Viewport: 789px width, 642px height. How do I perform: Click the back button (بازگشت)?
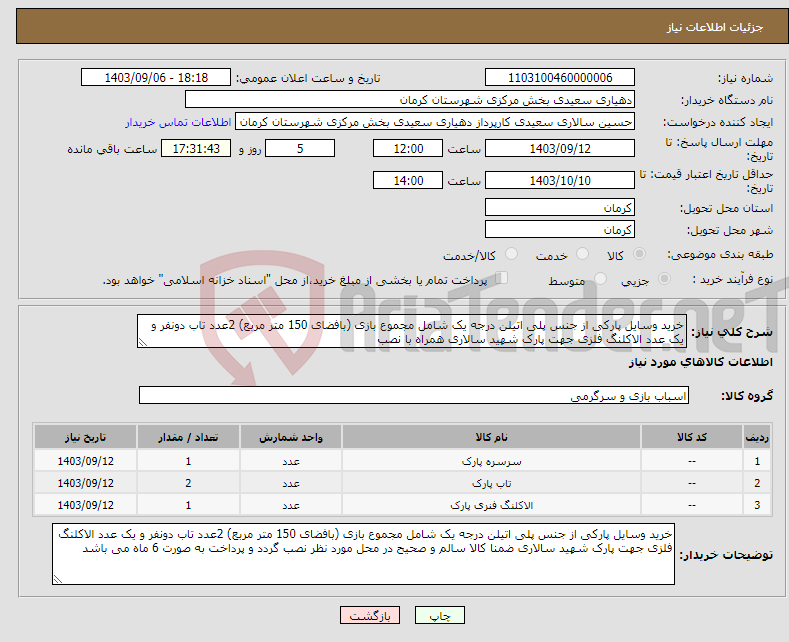click(370, 615)
